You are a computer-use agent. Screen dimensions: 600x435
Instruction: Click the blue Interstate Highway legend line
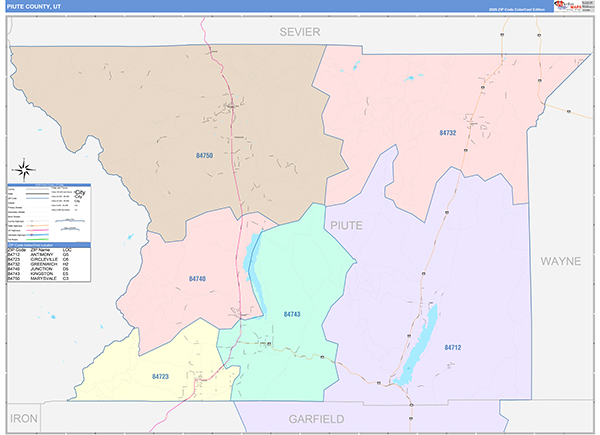(x=37, y=235)
